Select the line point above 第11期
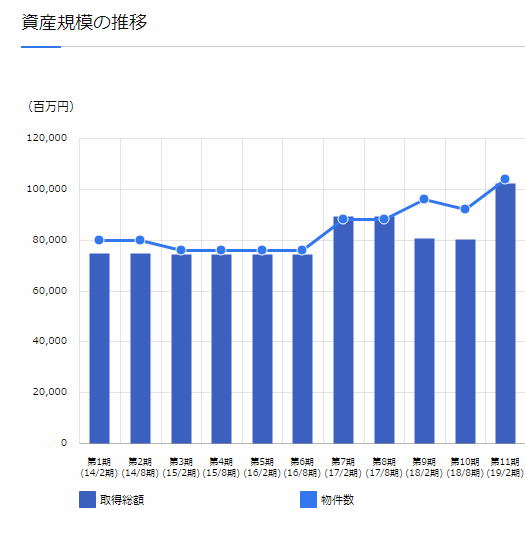The height and width of the screenshot is (535, 525). click(x=505, y=179)
